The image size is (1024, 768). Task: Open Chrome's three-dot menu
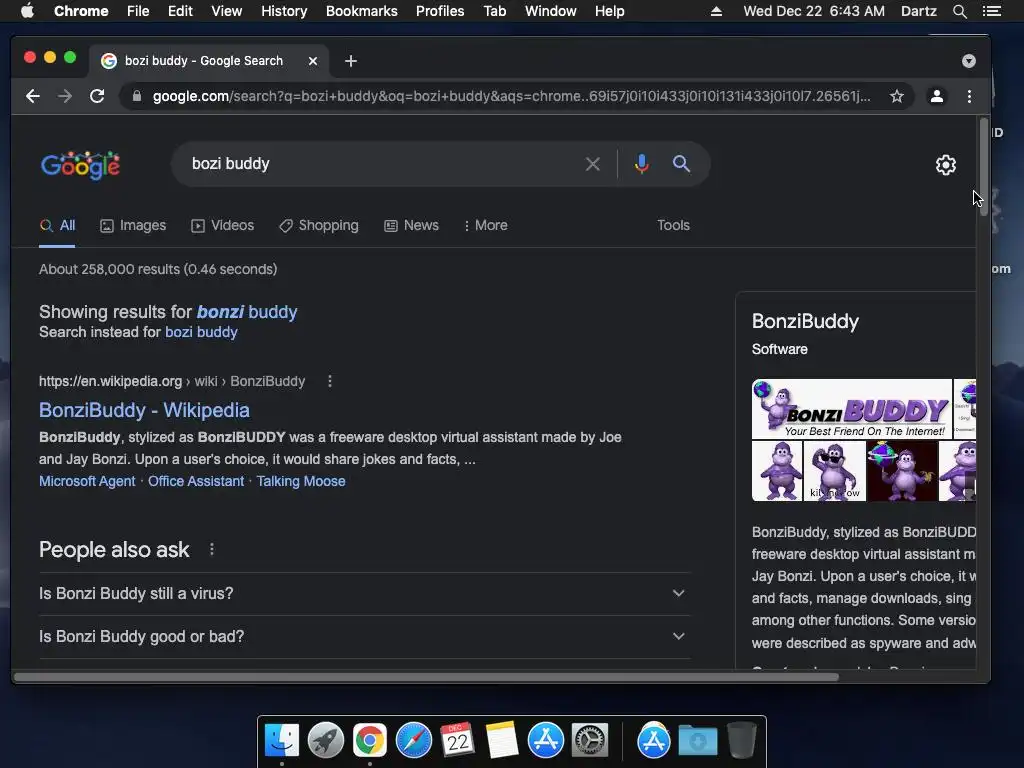coord(969,96)
